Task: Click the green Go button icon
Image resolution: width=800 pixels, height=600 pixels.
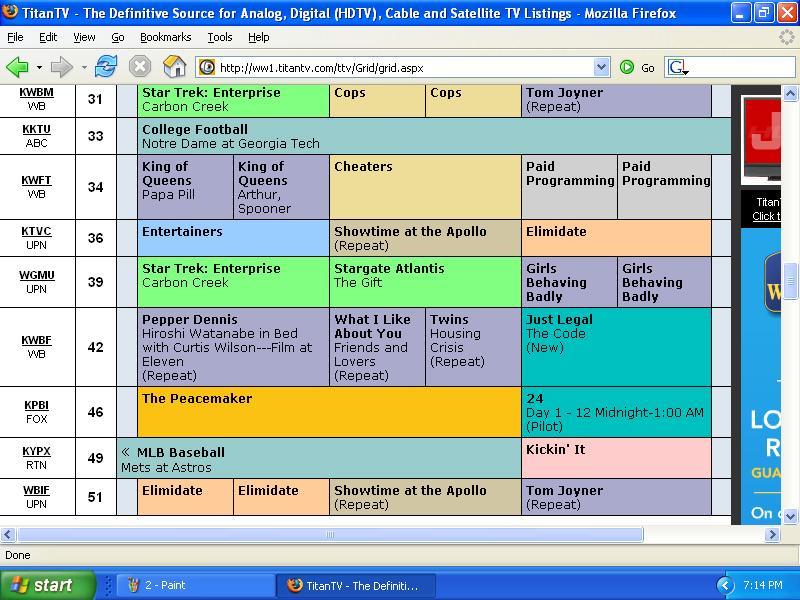Action: (x=627, y=67)
